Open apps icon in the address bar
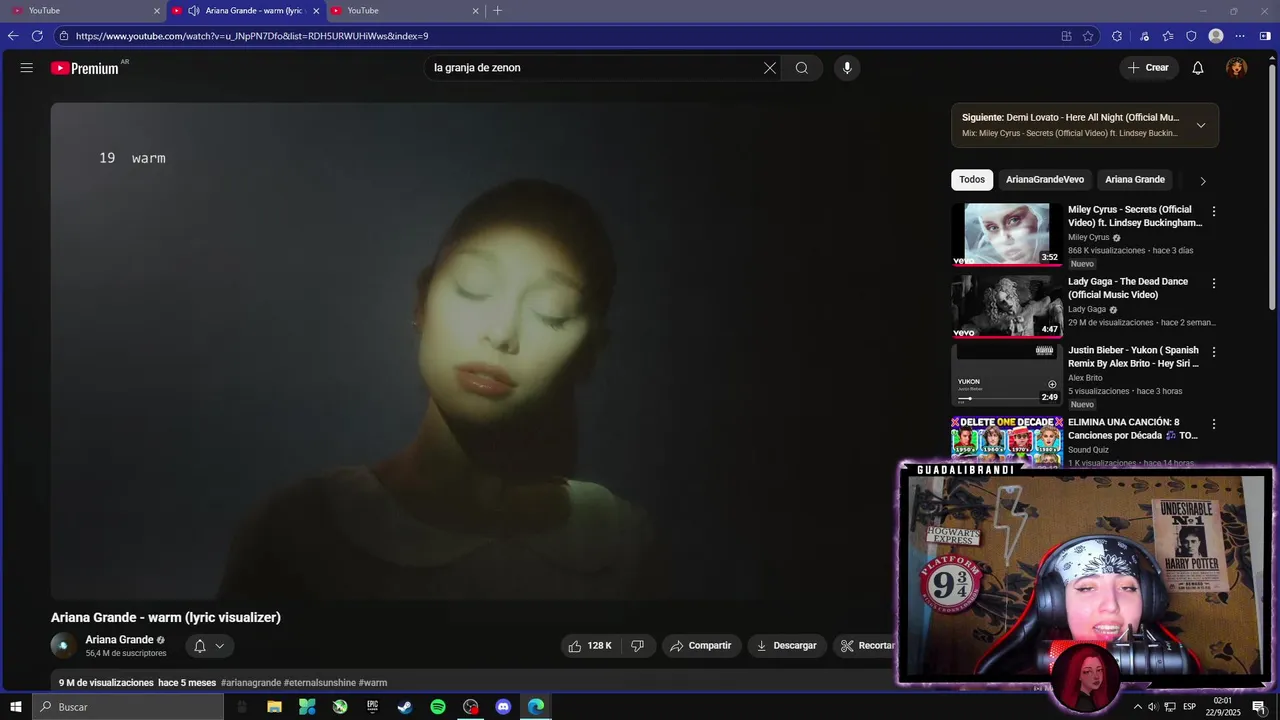 tap(1066, 36)
